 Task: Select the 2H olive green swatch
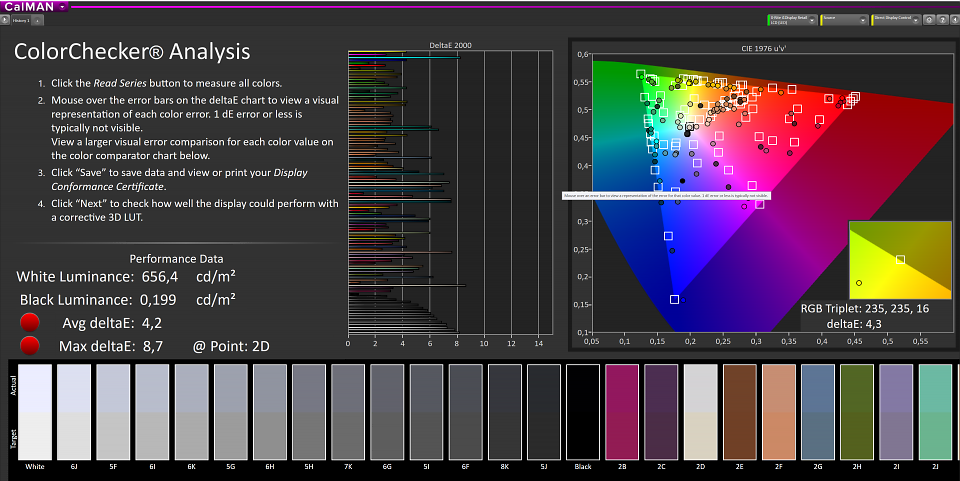[857, 412]
